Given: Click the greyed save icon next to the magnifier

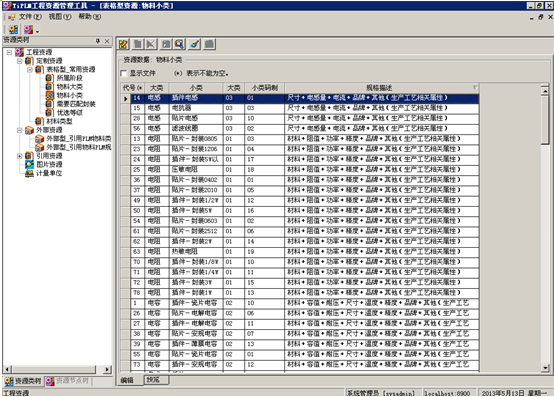Looking at the screenshot, I should tap(166, 44).
